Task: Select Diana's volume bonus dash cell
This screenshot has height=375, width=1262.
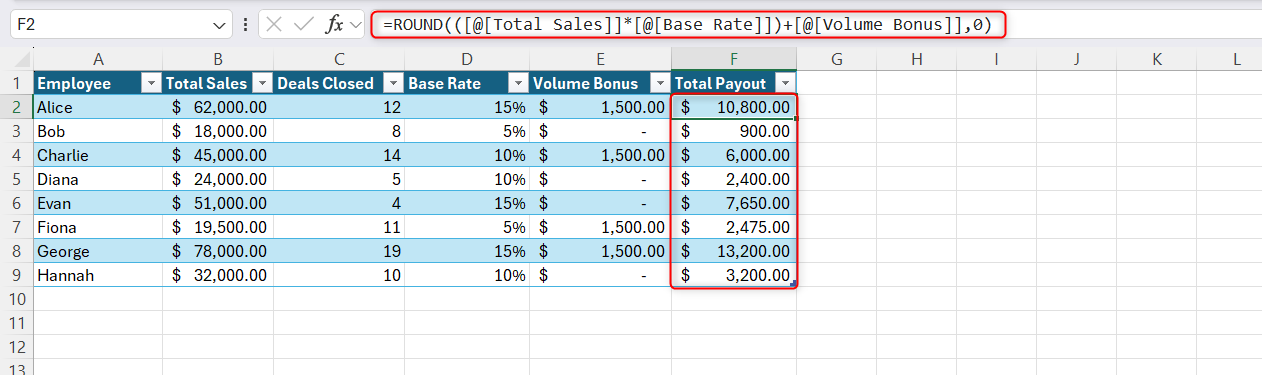Action: click(600, 179)
